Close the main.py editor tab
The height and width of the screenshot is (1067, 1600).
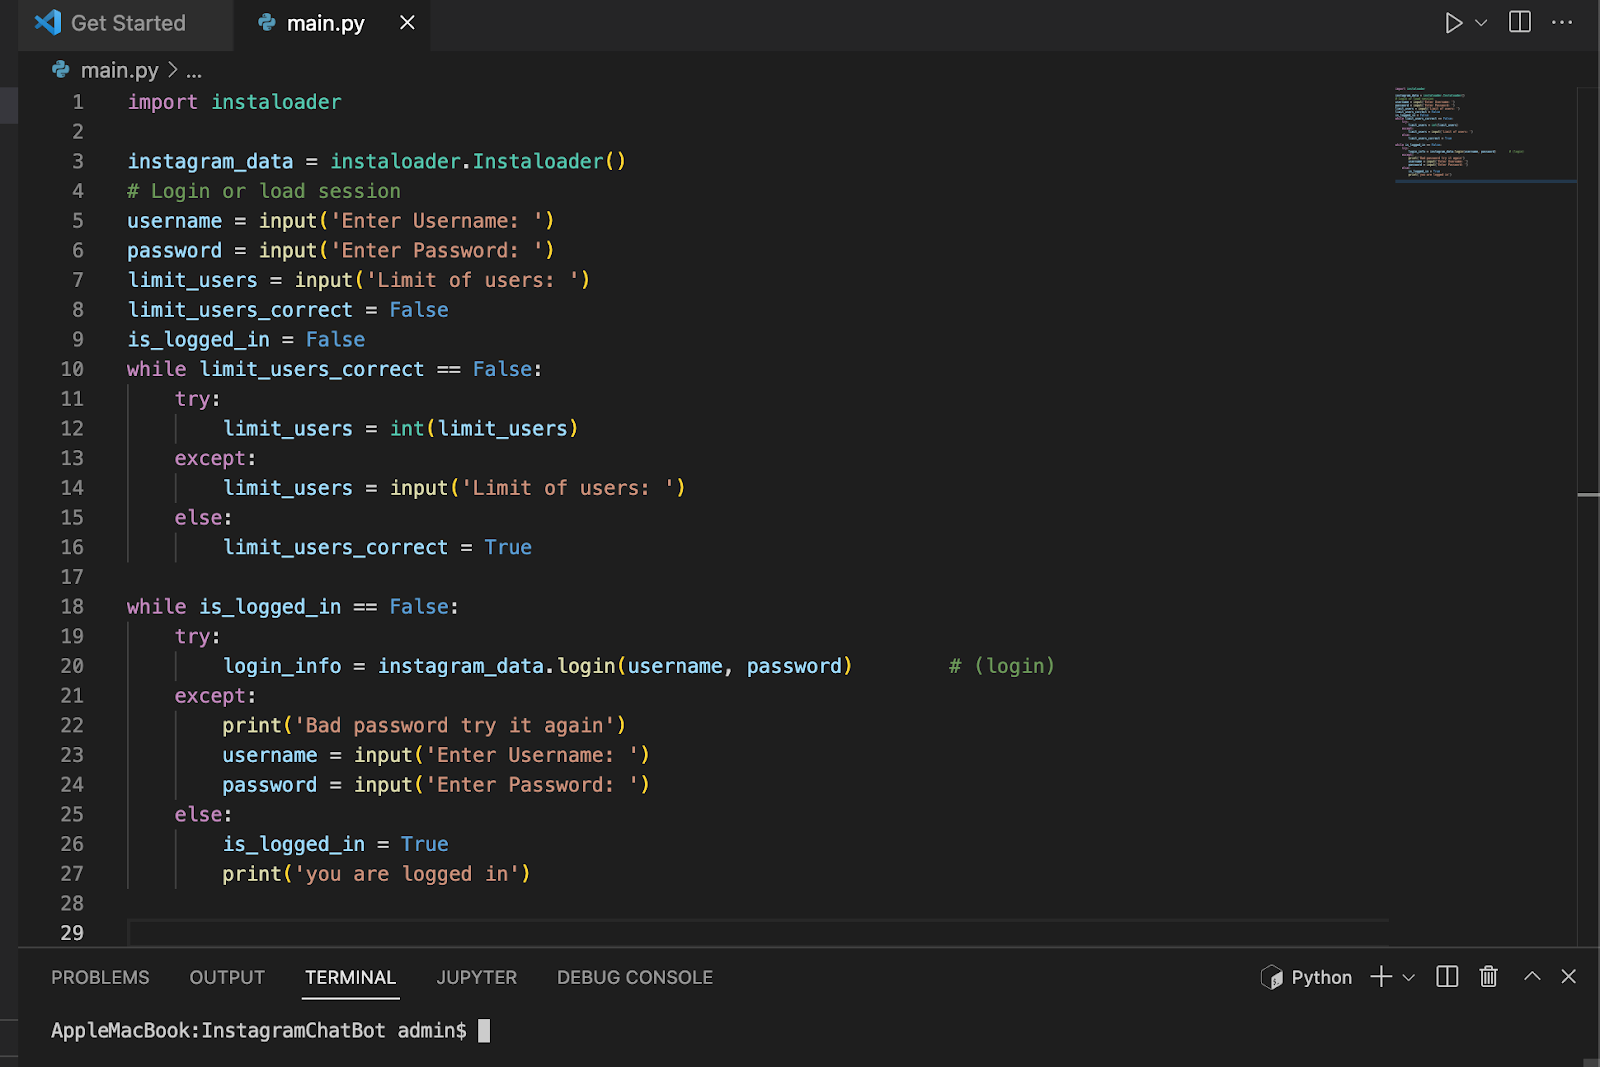click(407, 23)
